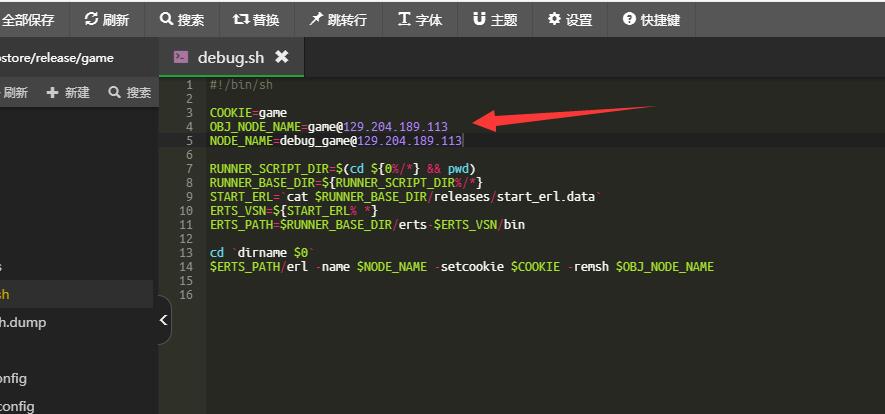
Task: Open 搜索 search from the top toolbar
Action: point(182,19)
